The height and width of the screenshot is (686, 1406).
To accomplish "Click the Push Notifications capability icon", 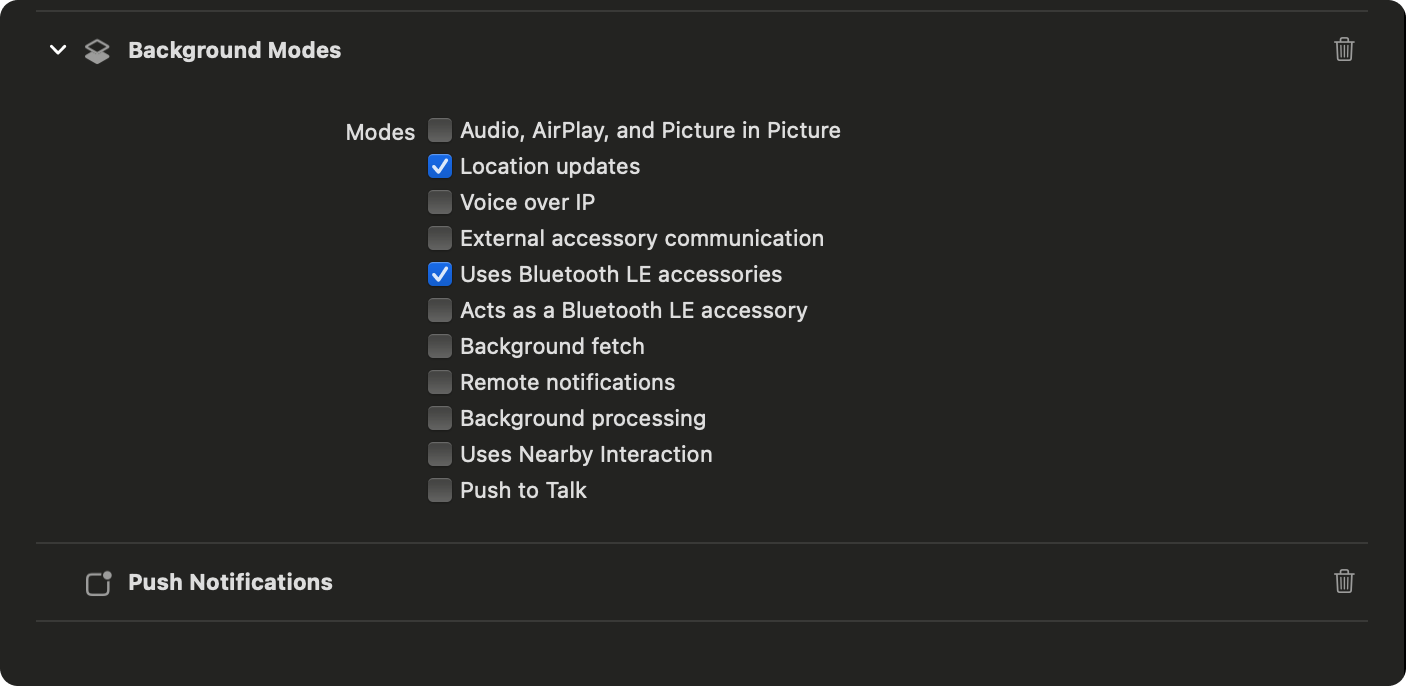I will click(98, 583).
